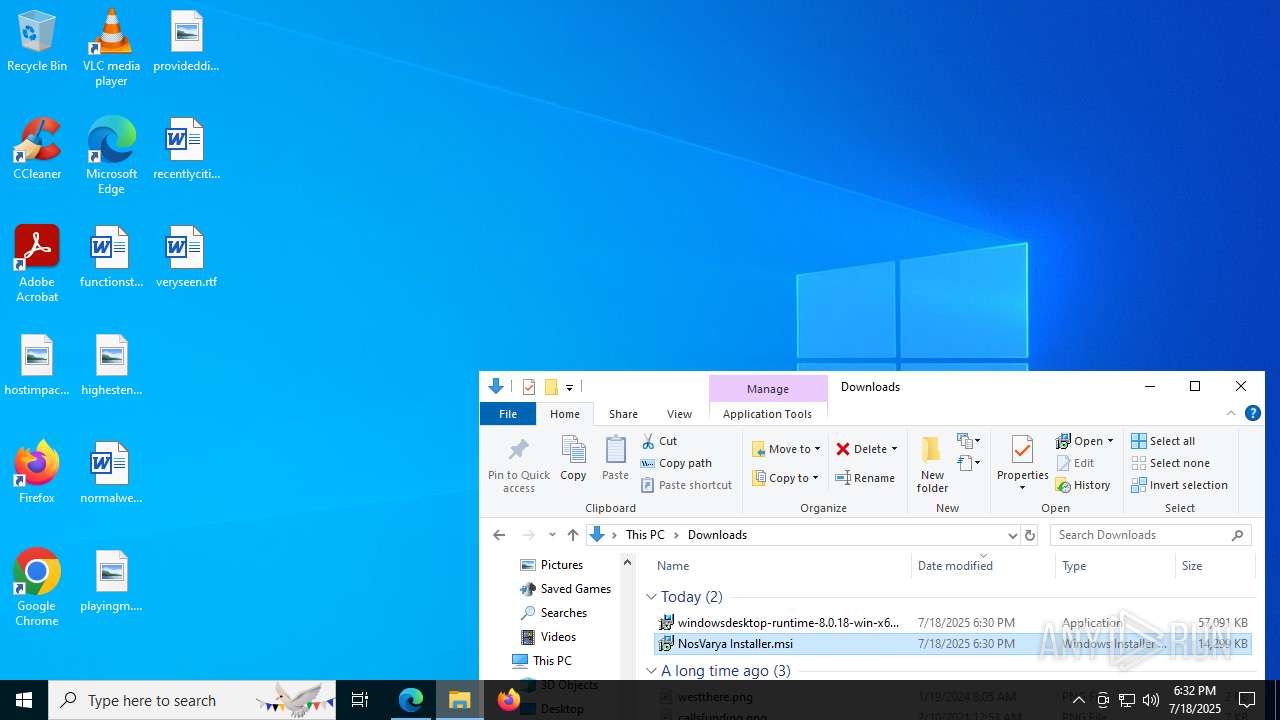The height and width of the screenshot is (720, 1280).
Task: Open the recent locations dropdown arrow
Action: click(552, 535)
